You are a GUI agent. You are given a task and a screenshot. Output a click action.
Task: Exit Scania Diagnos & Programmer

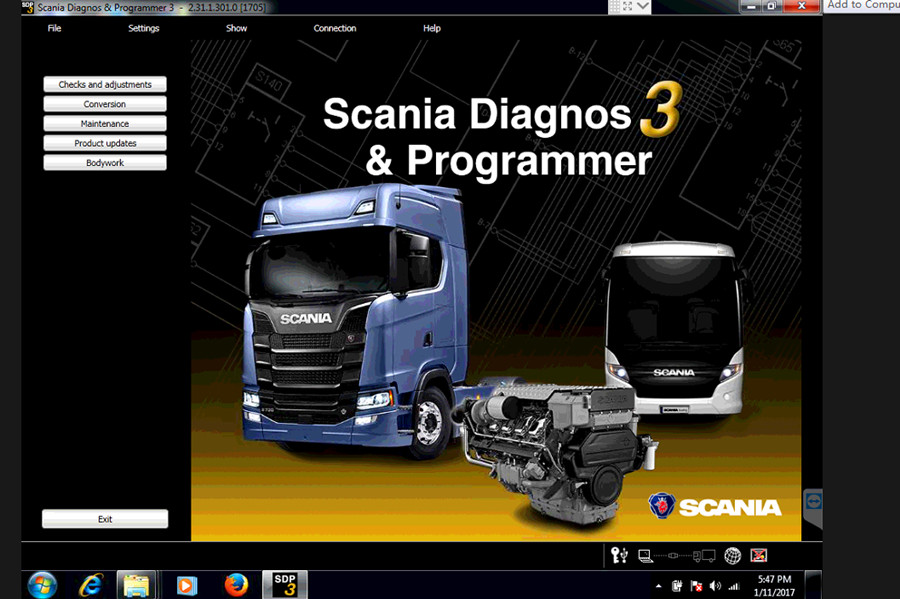pos(105,519)
